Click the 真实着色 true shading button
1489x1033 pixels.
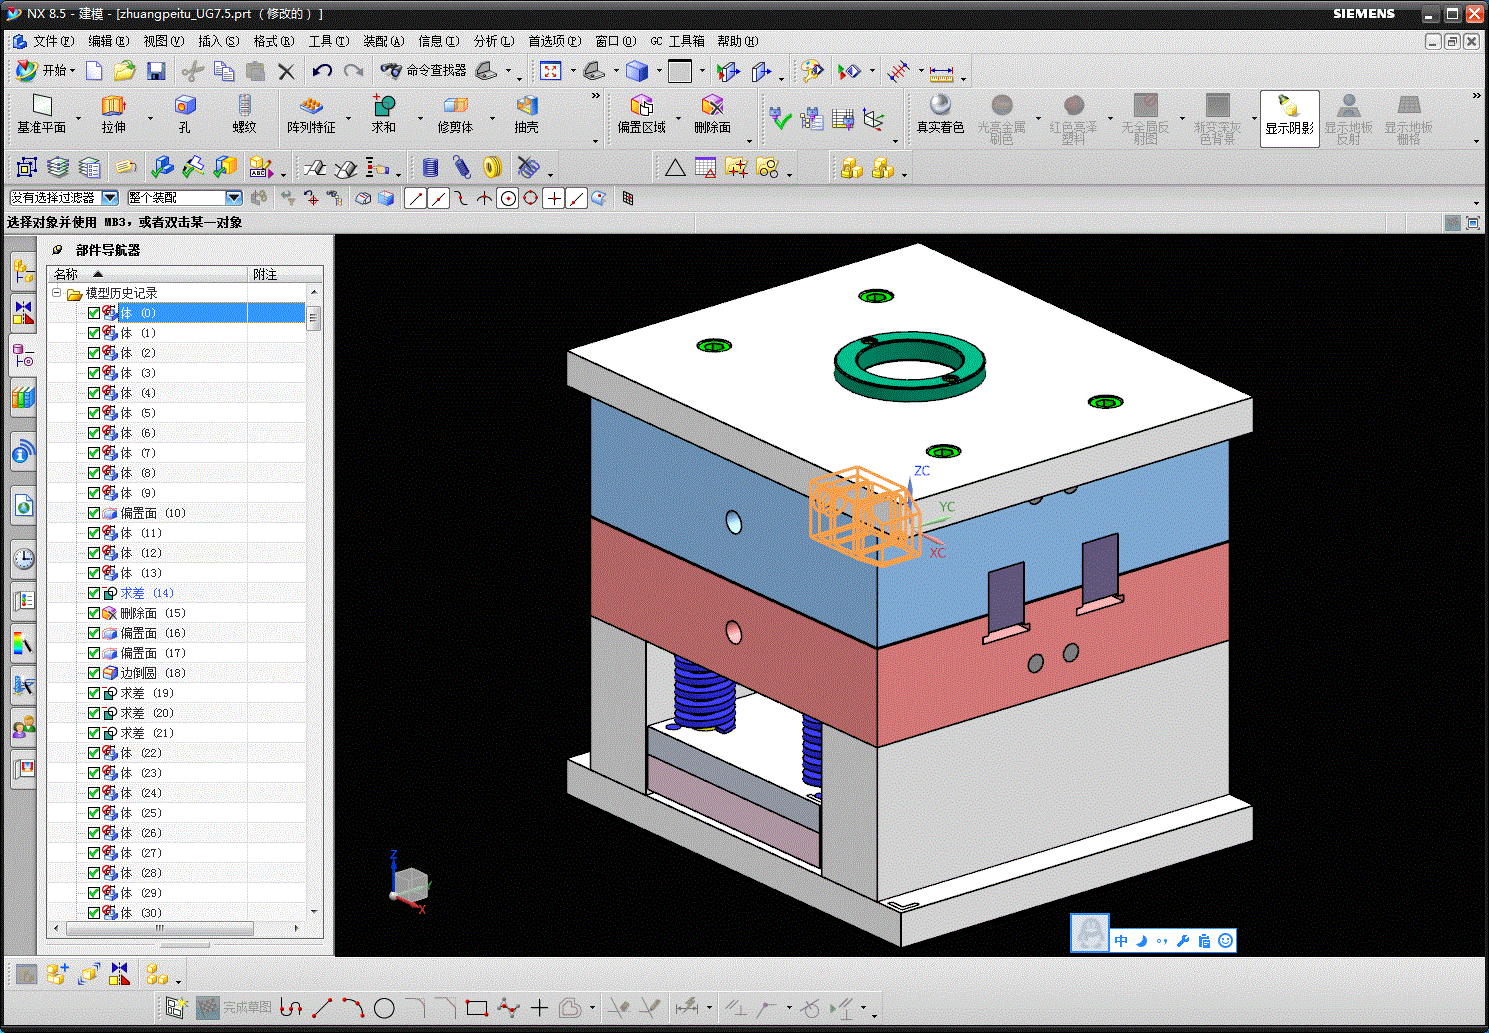940,115
